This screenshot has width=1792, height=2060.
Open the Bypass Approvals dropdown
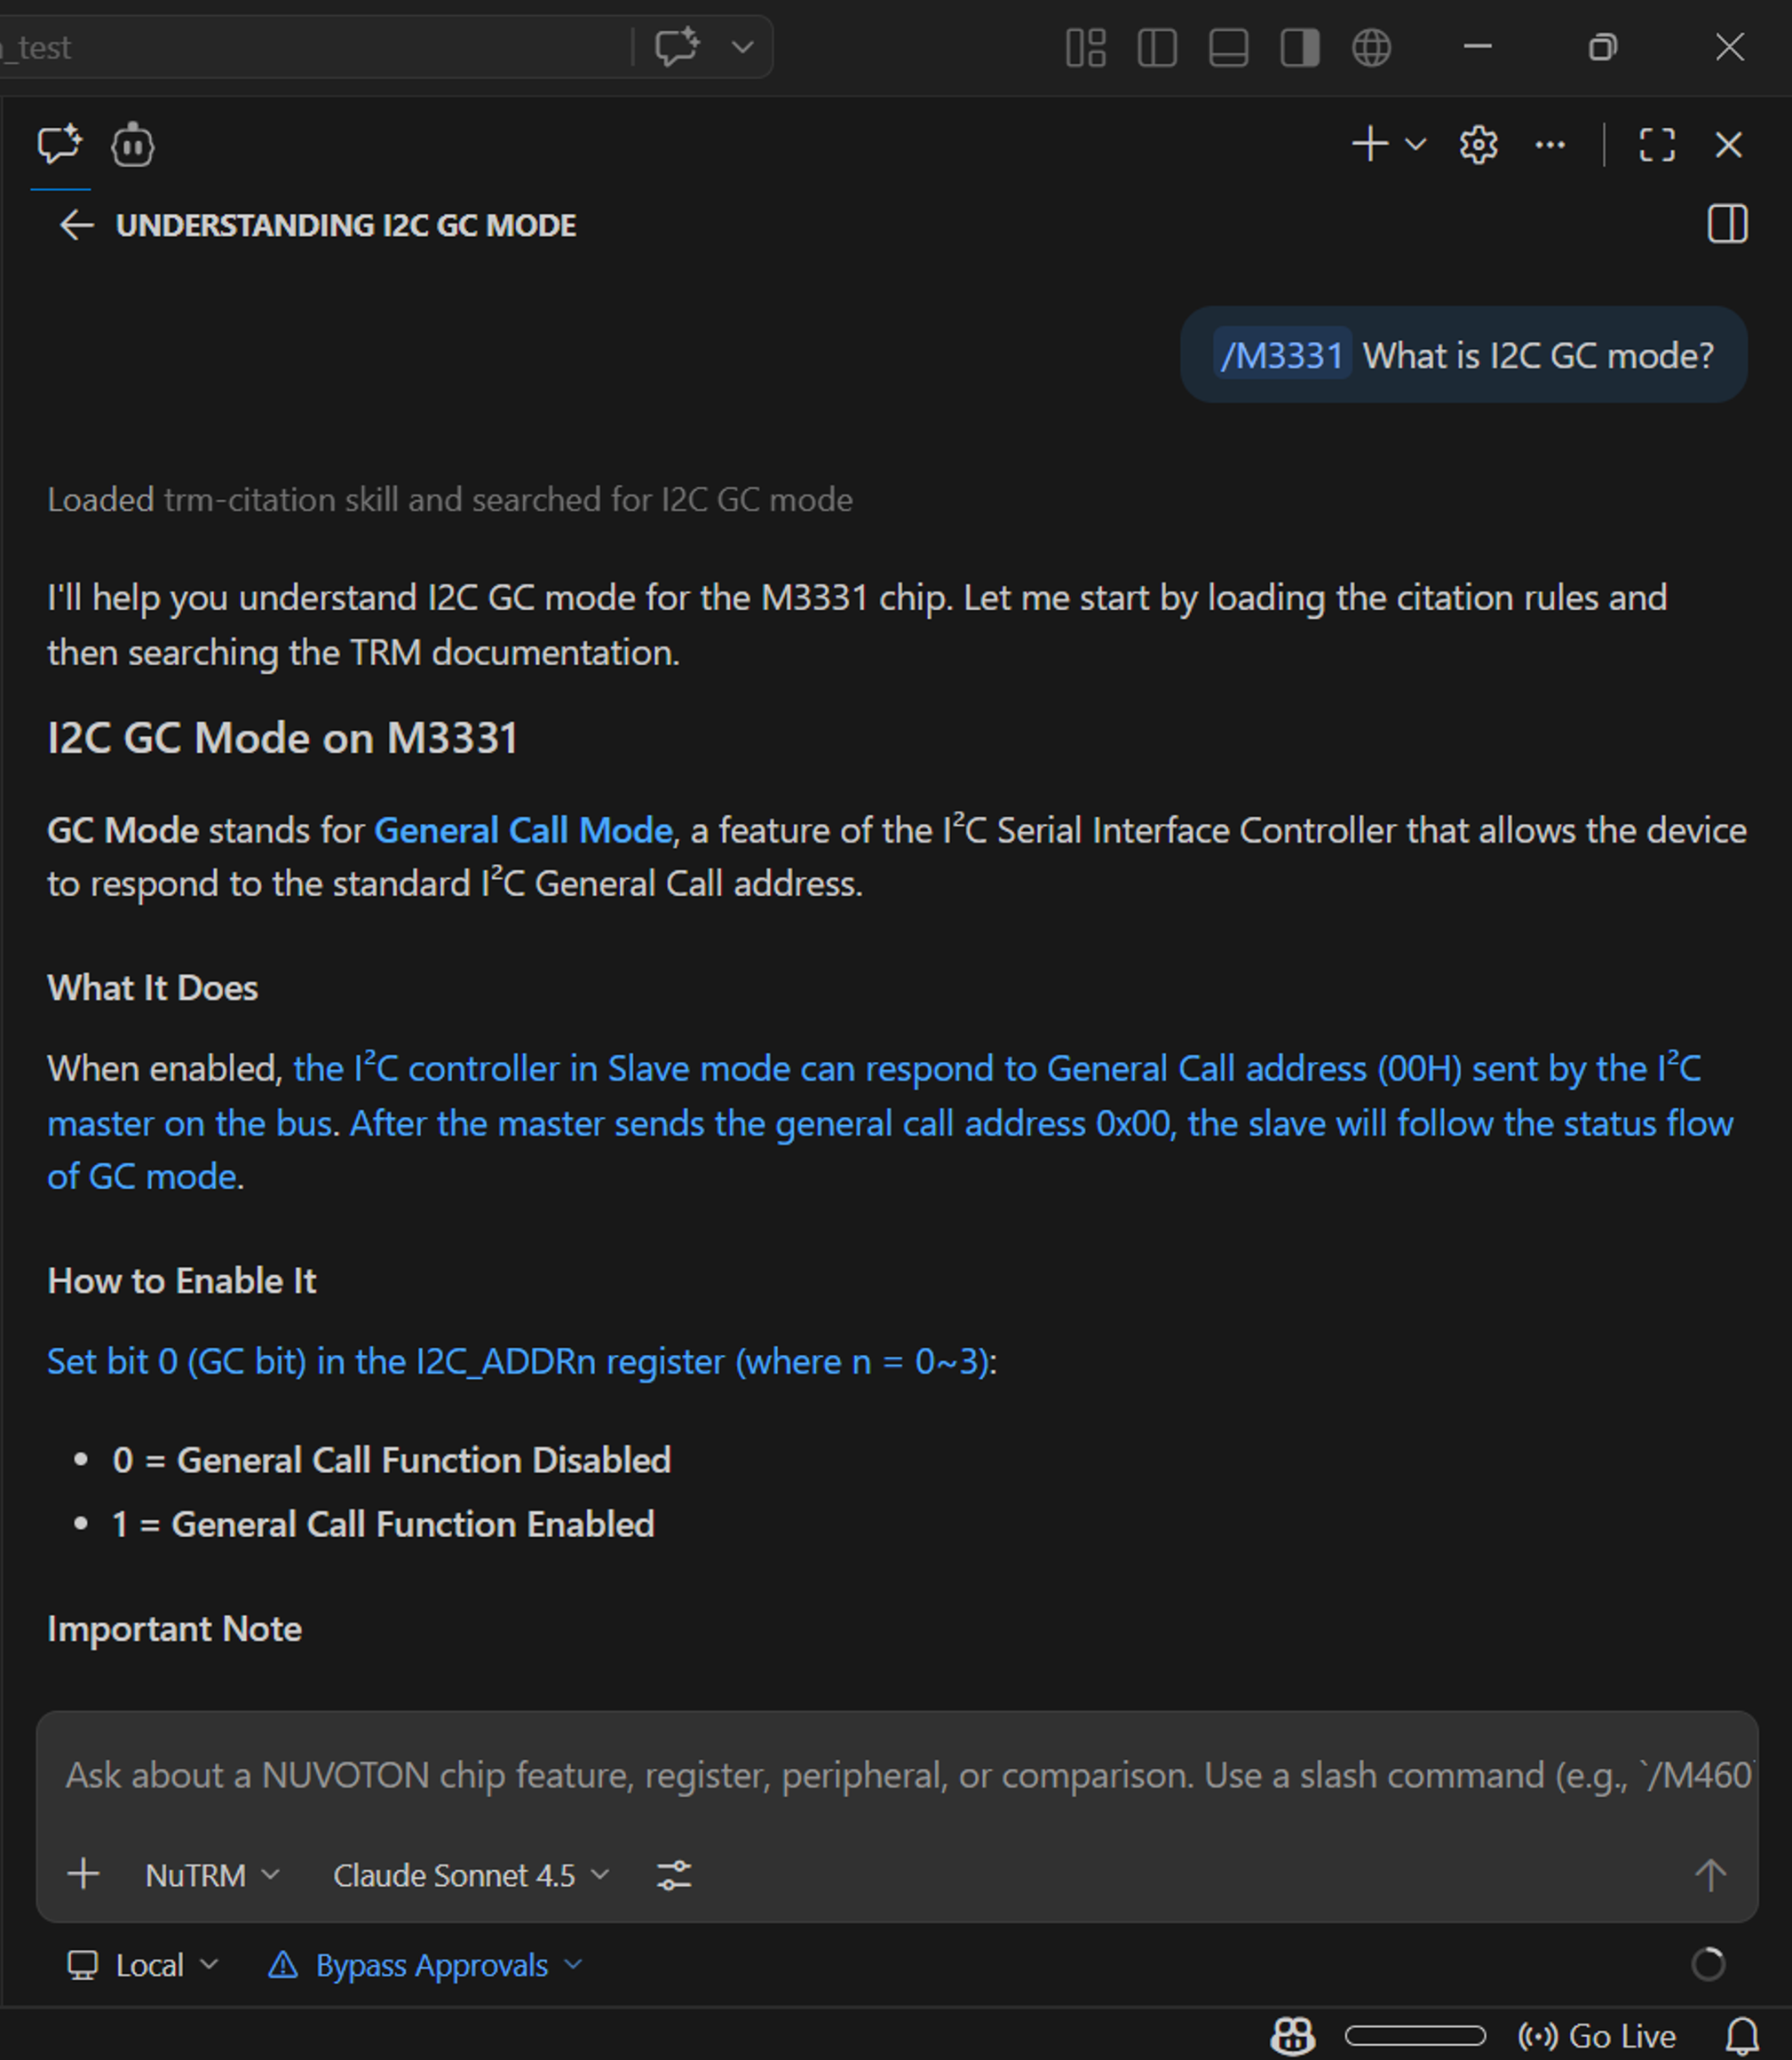[x=425, y=1965]
